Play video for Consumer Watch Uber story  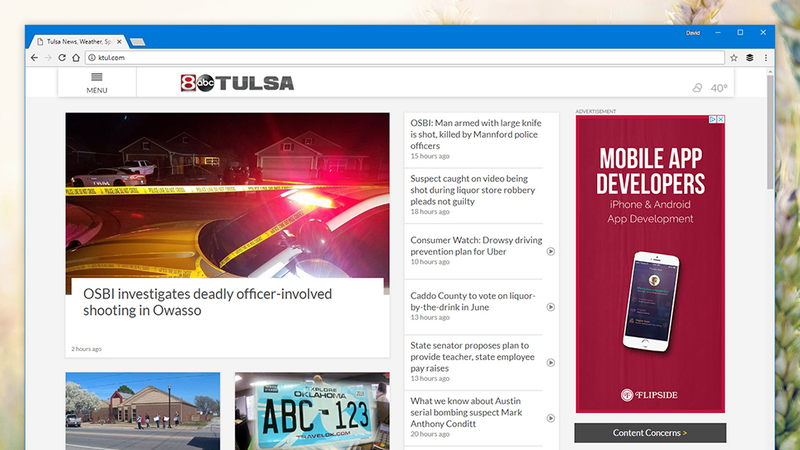pyautogui.click(x=551, y=252)
